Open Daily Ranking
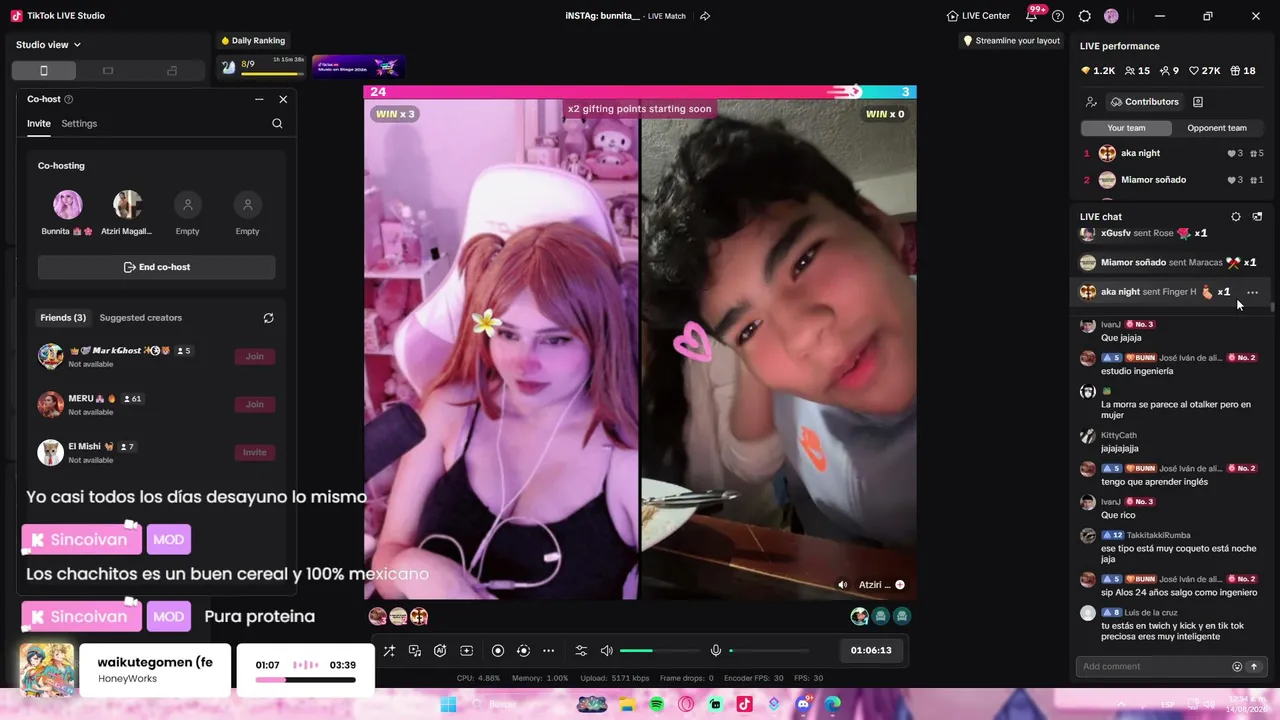 click(253, 41)
